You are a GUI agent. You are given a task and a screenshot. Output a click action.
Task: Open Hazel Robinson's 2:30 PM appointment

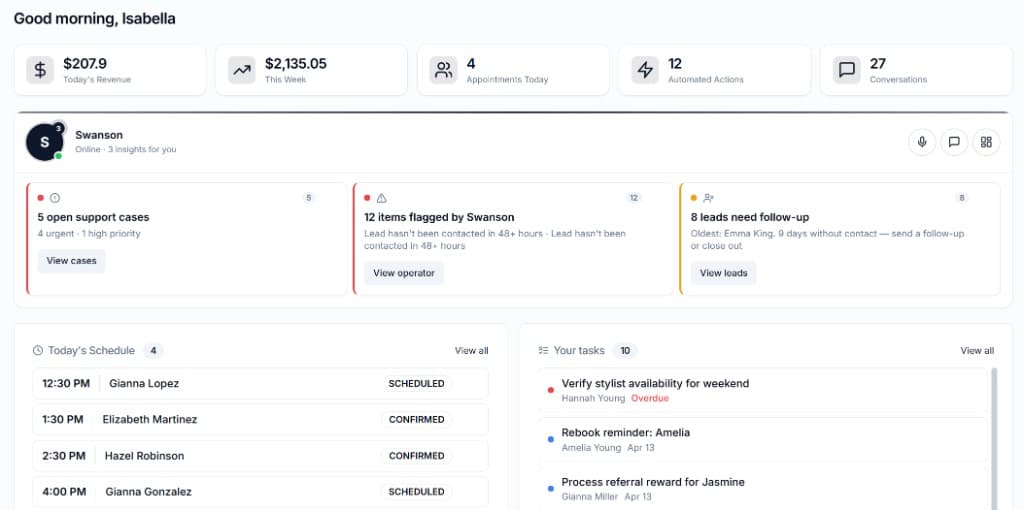point(260,456)
